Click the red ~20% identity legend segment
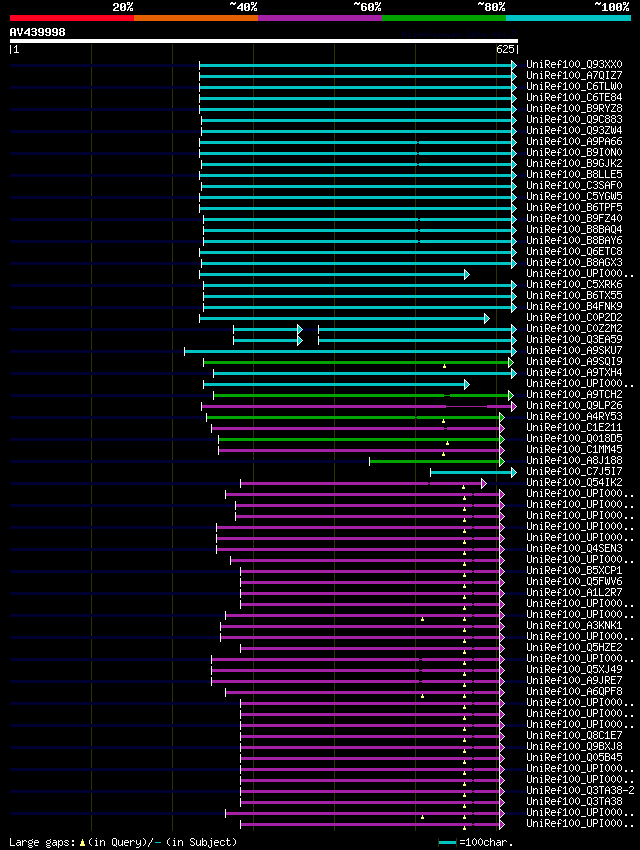The width and height of the screenshot is (640, 850). click(x=72, y=18)
